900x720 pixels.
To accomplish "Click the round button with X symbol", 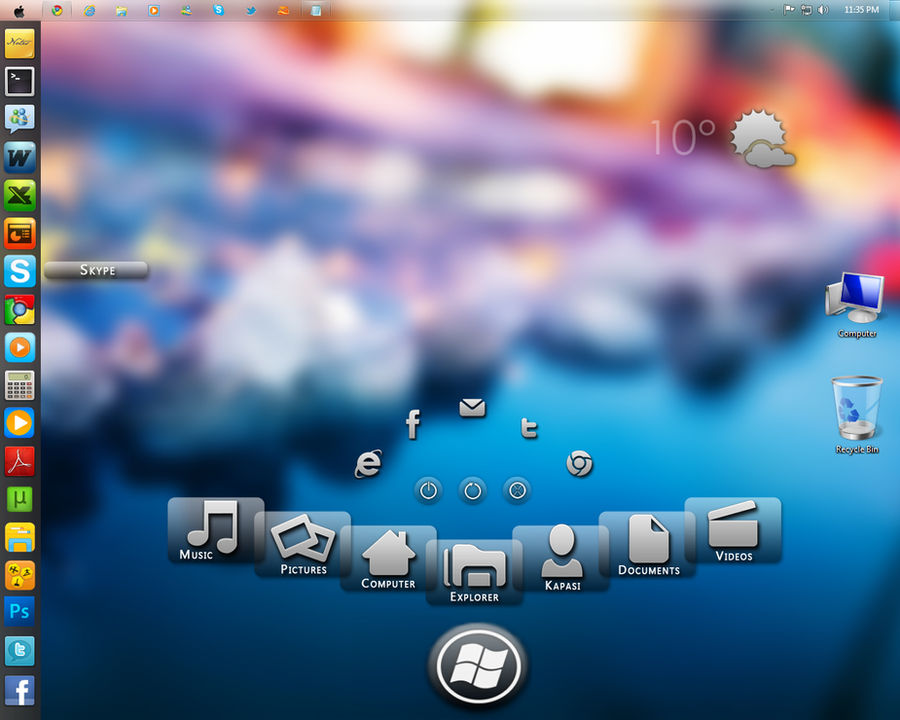I will click(x=517, y=491).
